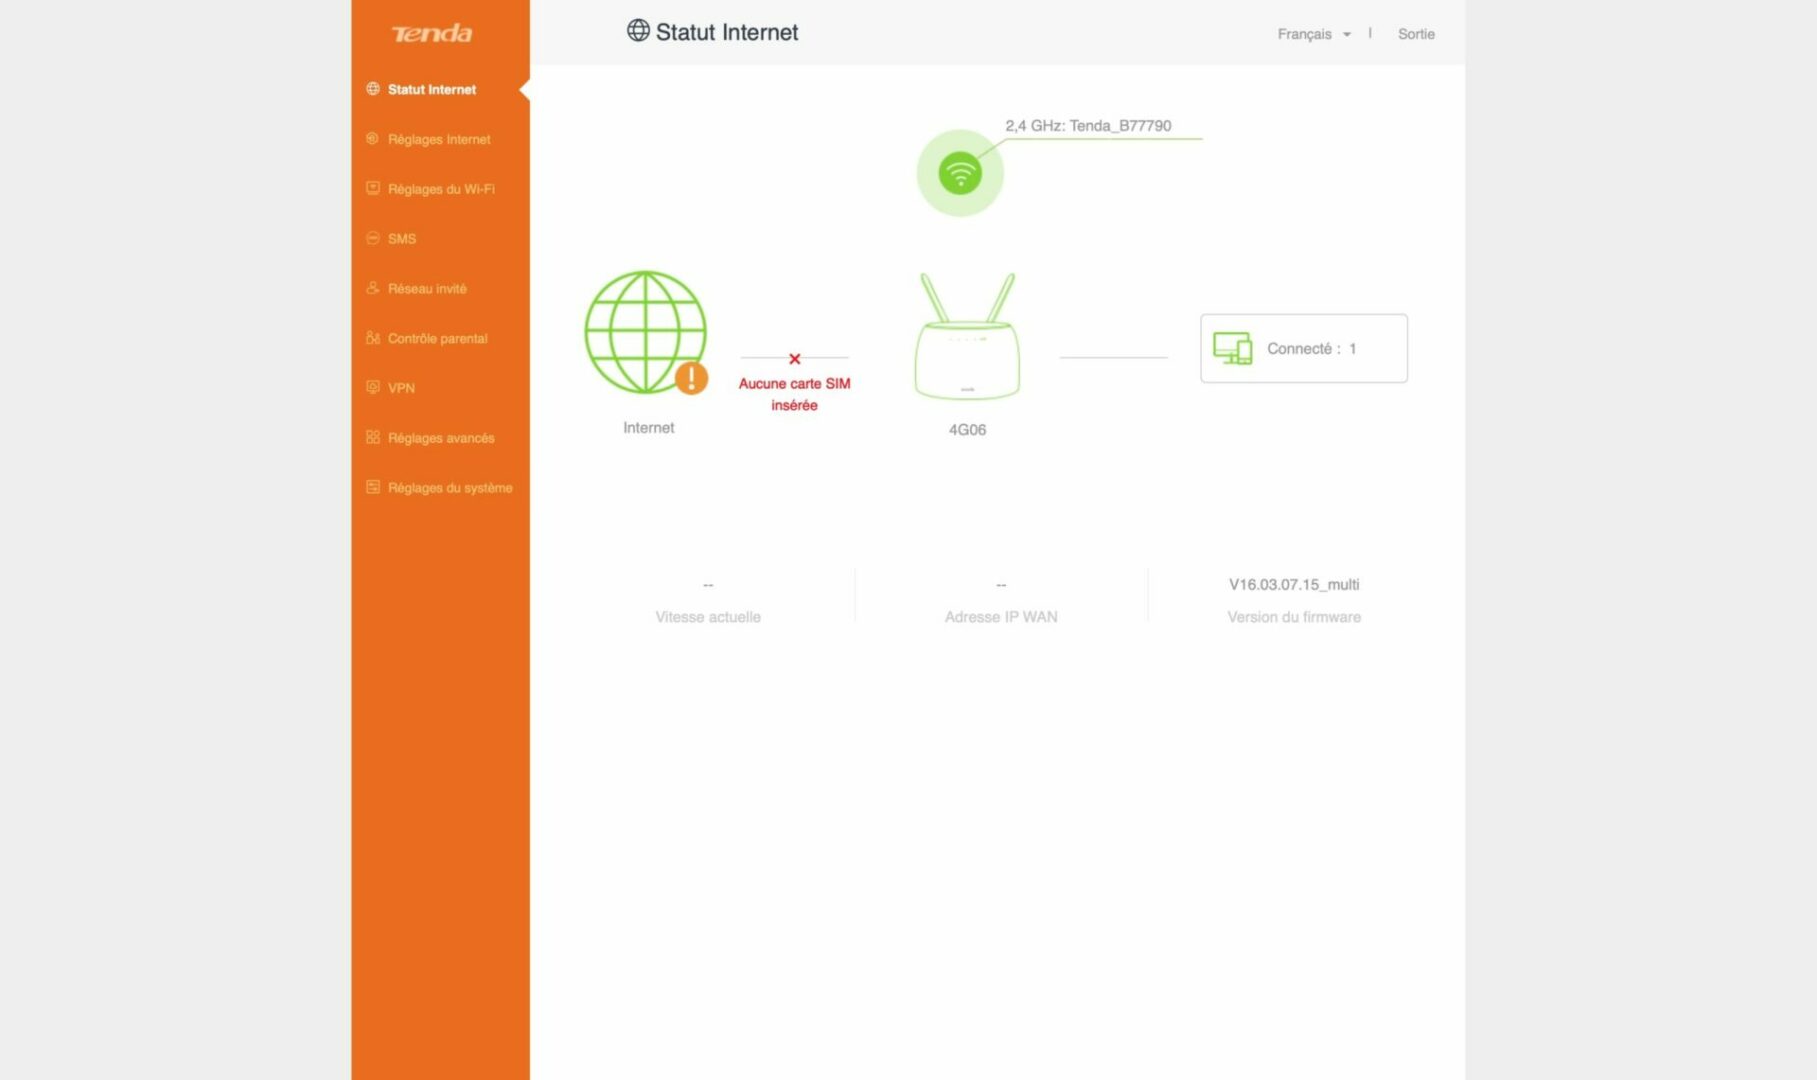The height and width of the screenshot is (1080, 1817).
Task: Click the Sortie logout link
Action: click(x=1415, y=34)
